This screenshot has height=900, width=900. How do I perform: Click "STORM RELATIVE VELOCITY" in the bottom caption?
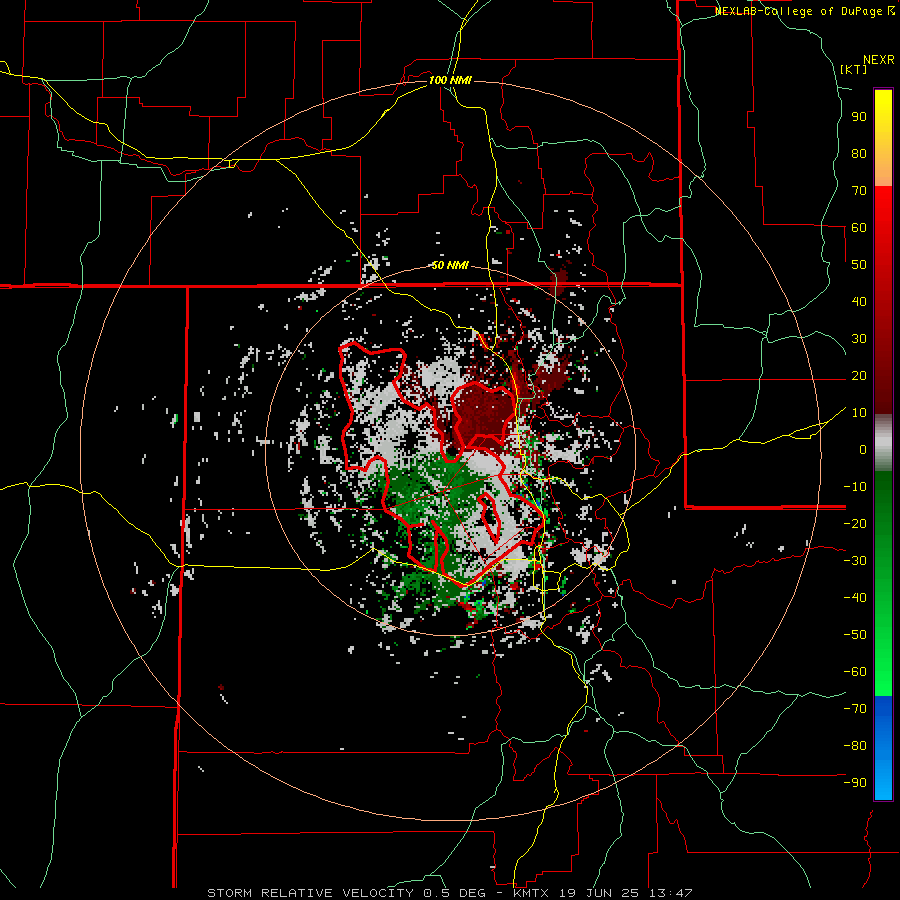pyautogui.click(x=310, y=893)
